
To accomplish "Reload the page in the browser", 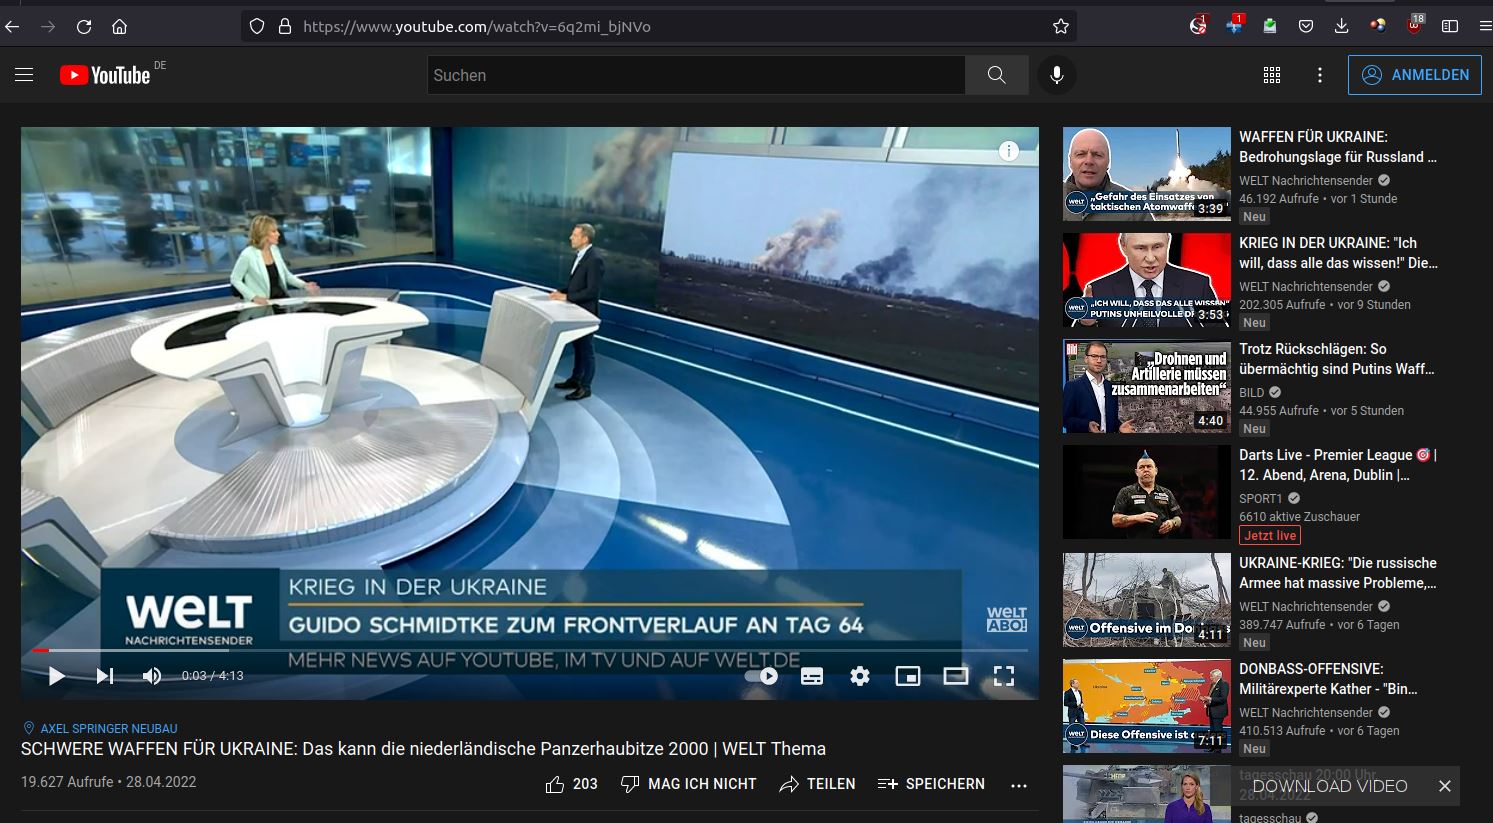I will click(84, 27).
